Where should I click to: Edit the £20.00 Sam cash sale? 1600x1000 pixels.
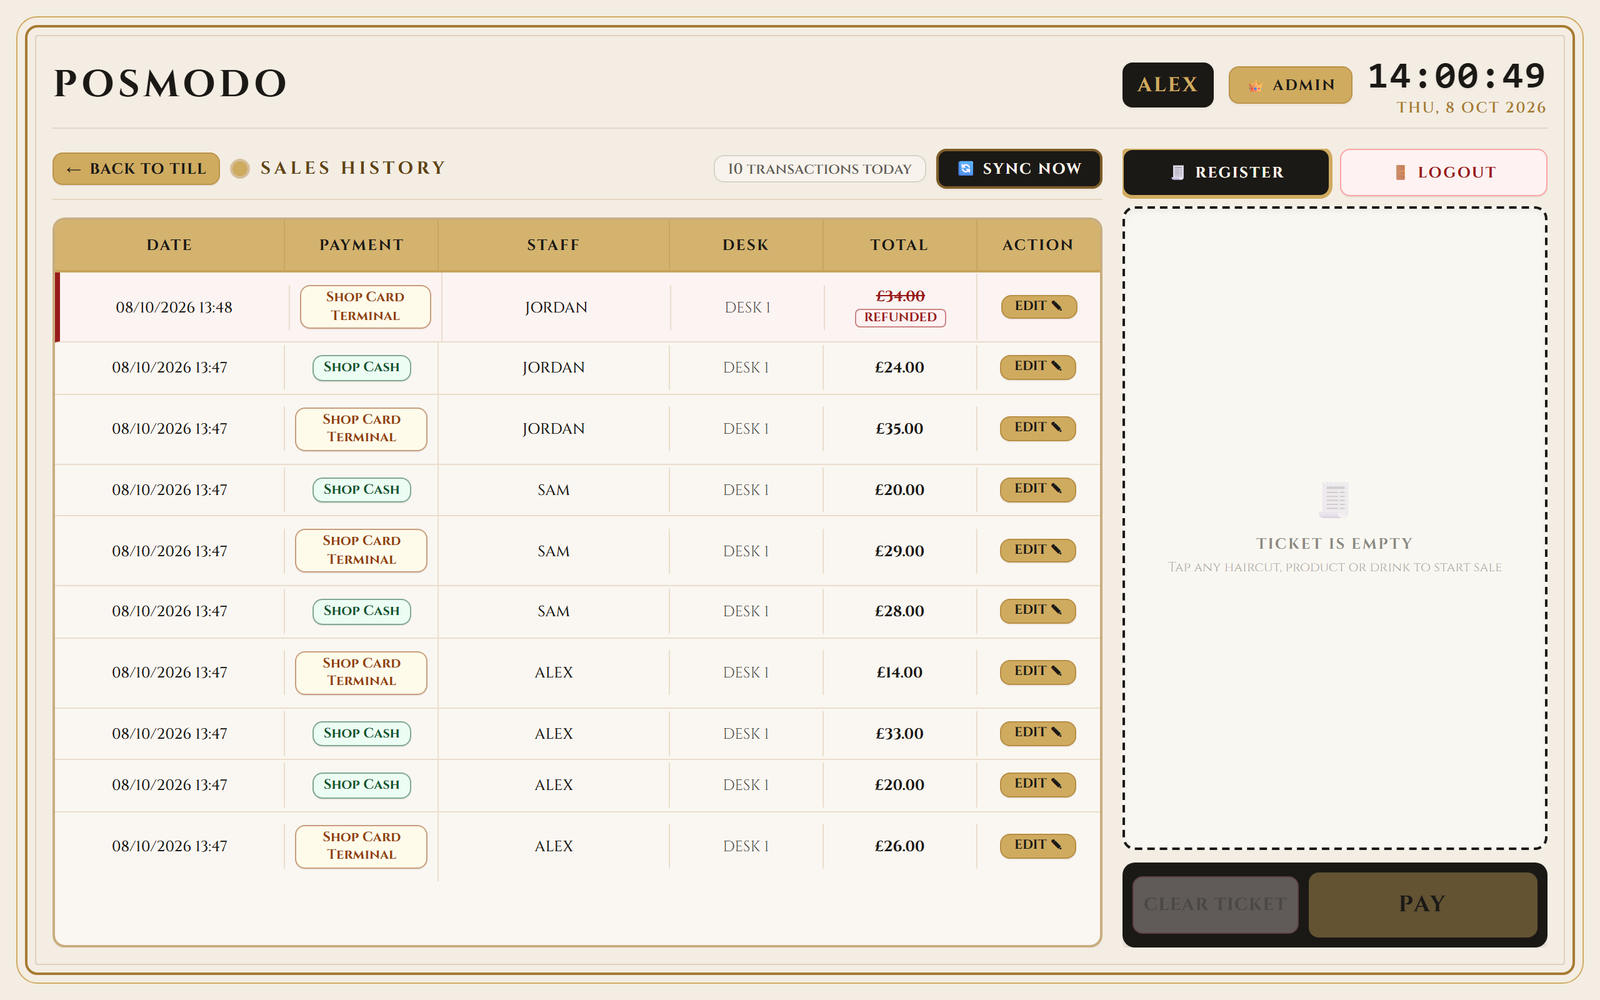(1038, 489)
